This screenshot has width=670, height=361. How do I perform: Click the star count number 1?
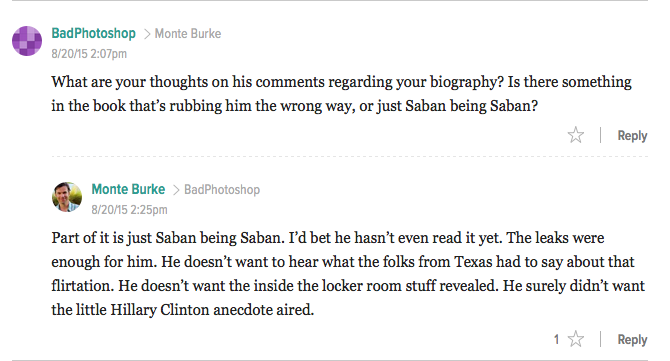[556, 340]
